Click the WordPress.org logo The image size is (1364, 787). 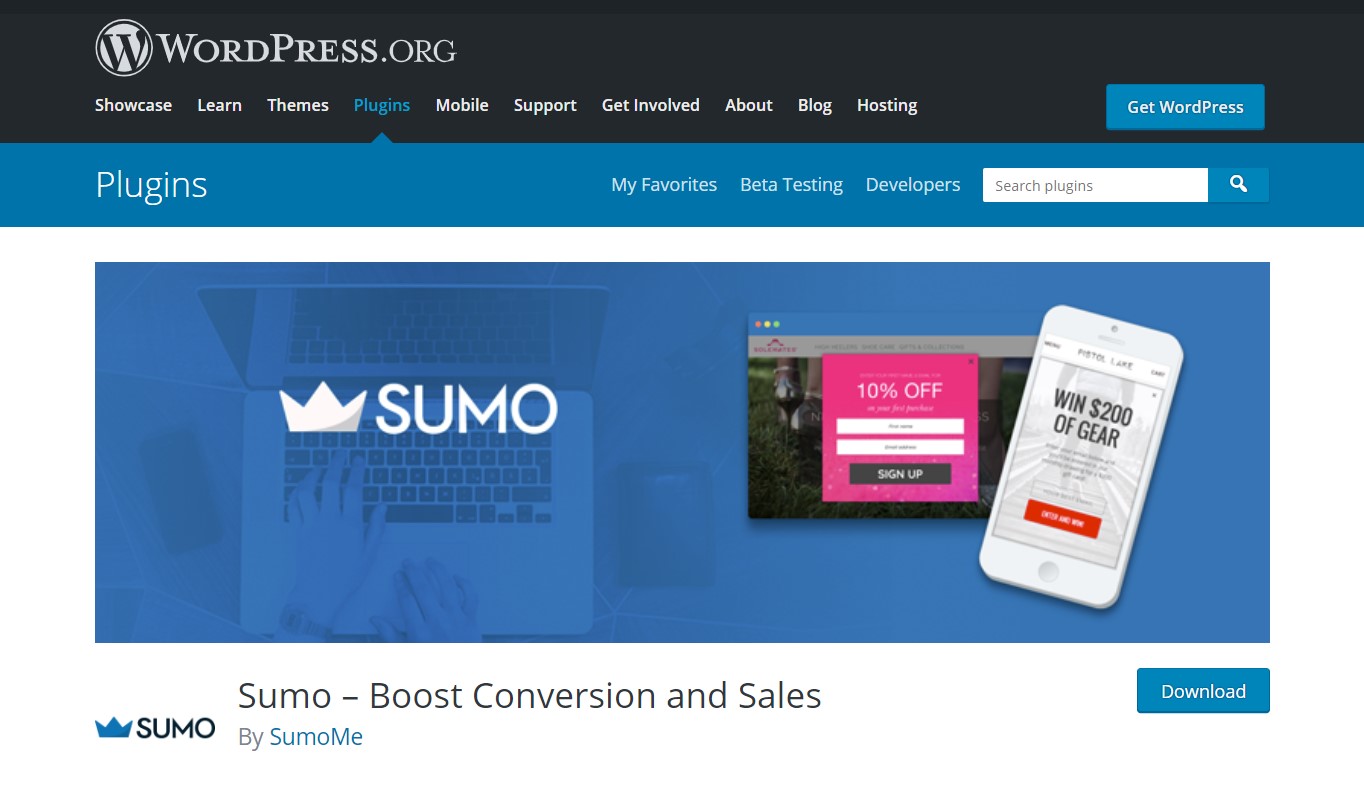pos(276,48)
